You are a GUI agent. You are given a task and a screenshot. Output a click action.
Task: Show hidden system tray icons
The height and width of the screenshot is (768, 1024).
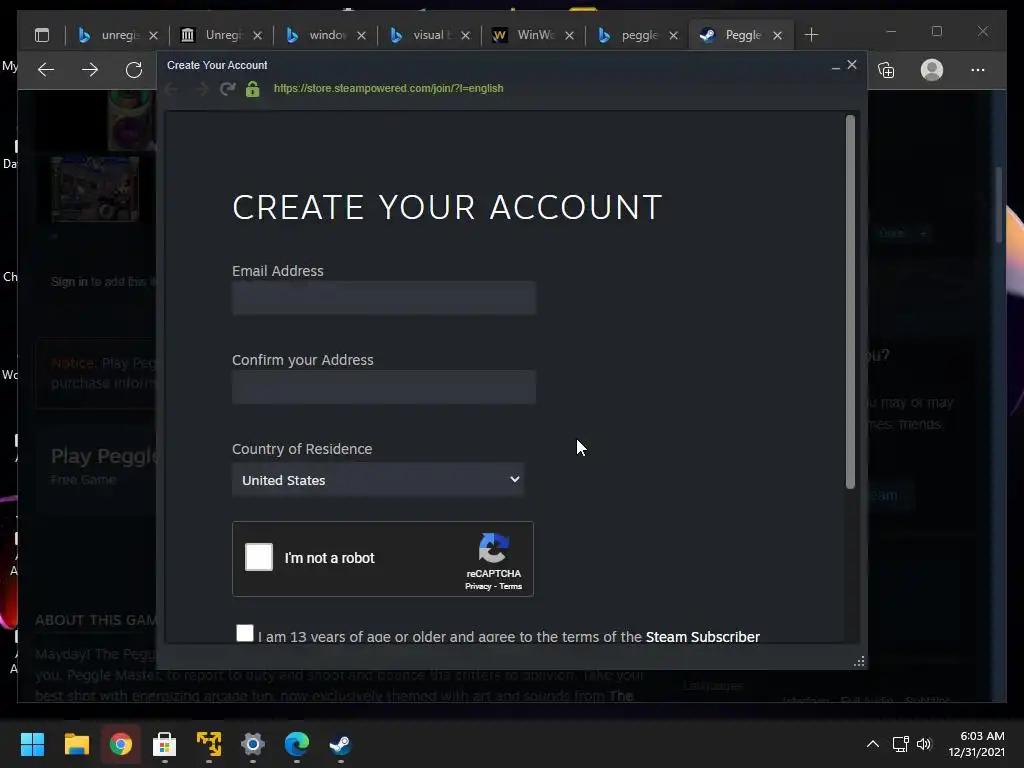[x=872, y=744]
